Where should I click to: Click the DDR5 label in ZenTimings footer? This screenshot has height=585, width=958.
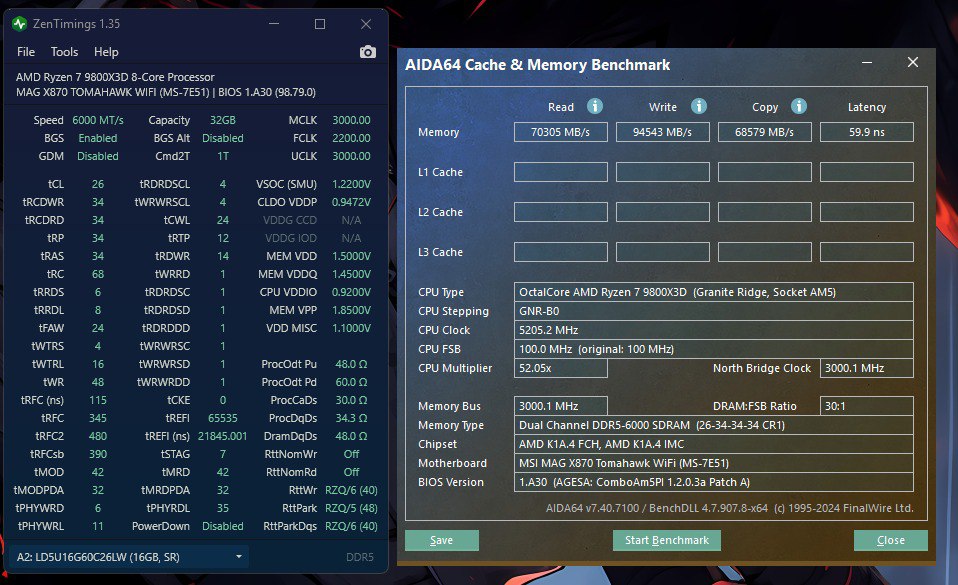click(x=360, y=557)
